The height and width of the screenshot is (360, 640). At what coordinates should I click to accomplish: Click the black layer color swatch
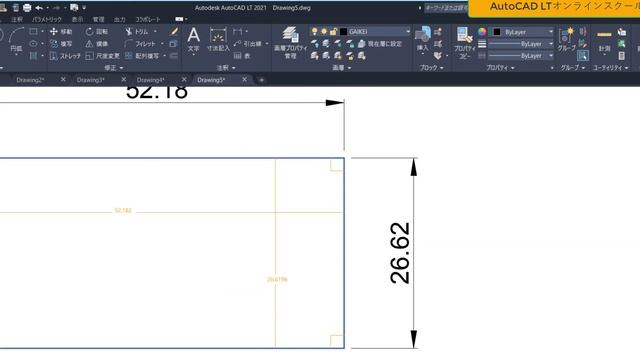343,31
